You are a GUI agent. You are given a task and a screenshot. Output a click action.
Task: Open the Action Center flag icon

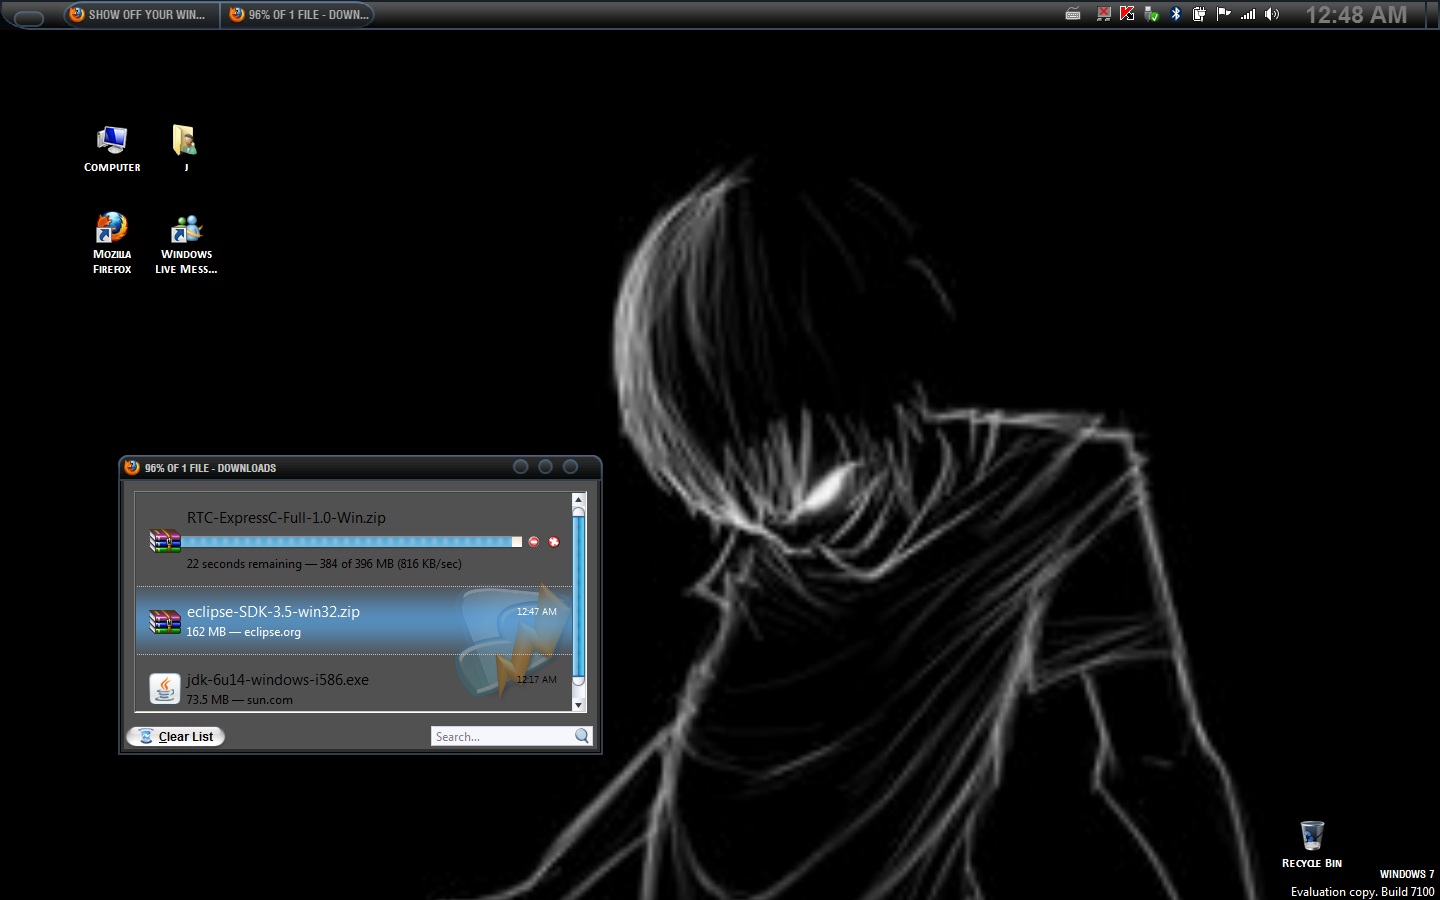1223,14
